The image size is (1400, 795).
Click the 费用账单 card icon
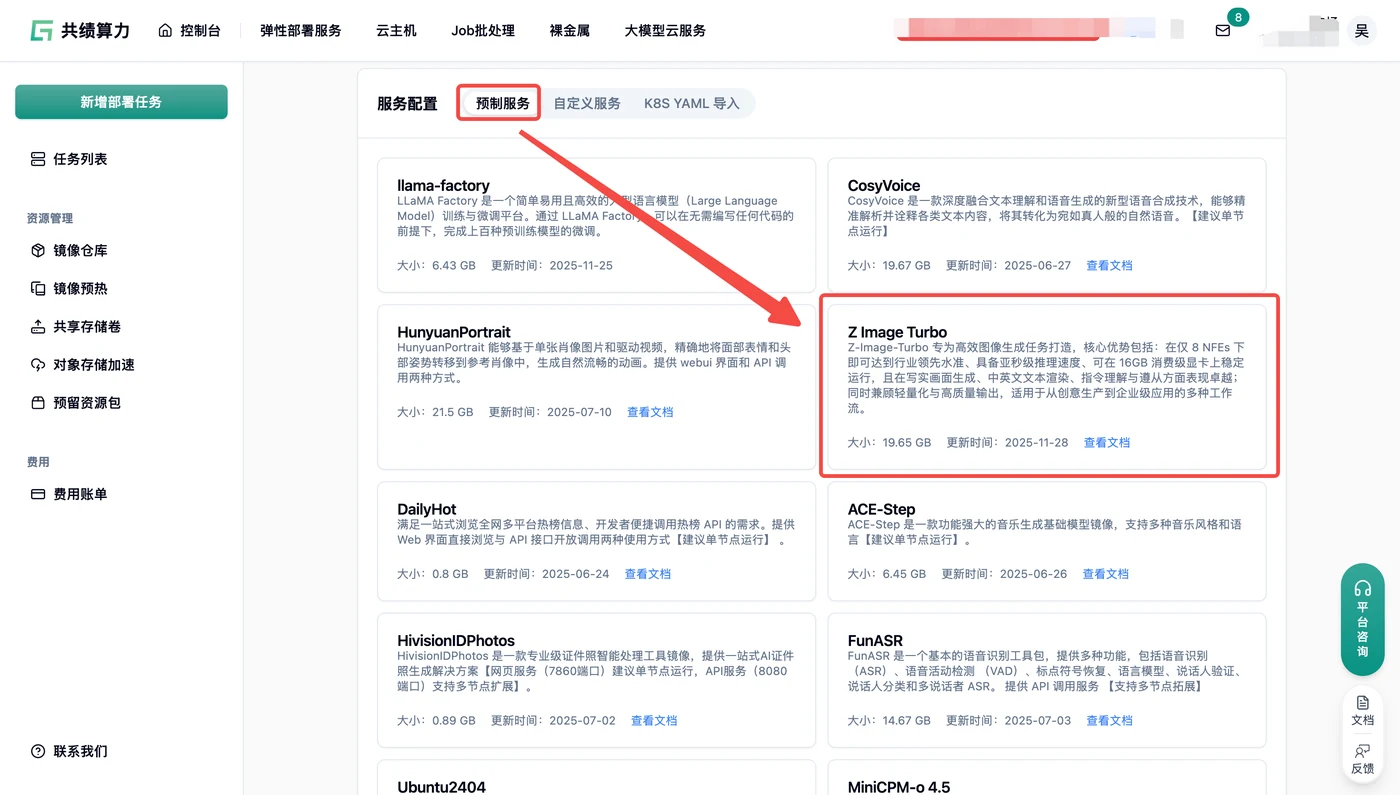pyautogui.click(x=38, y=494)
